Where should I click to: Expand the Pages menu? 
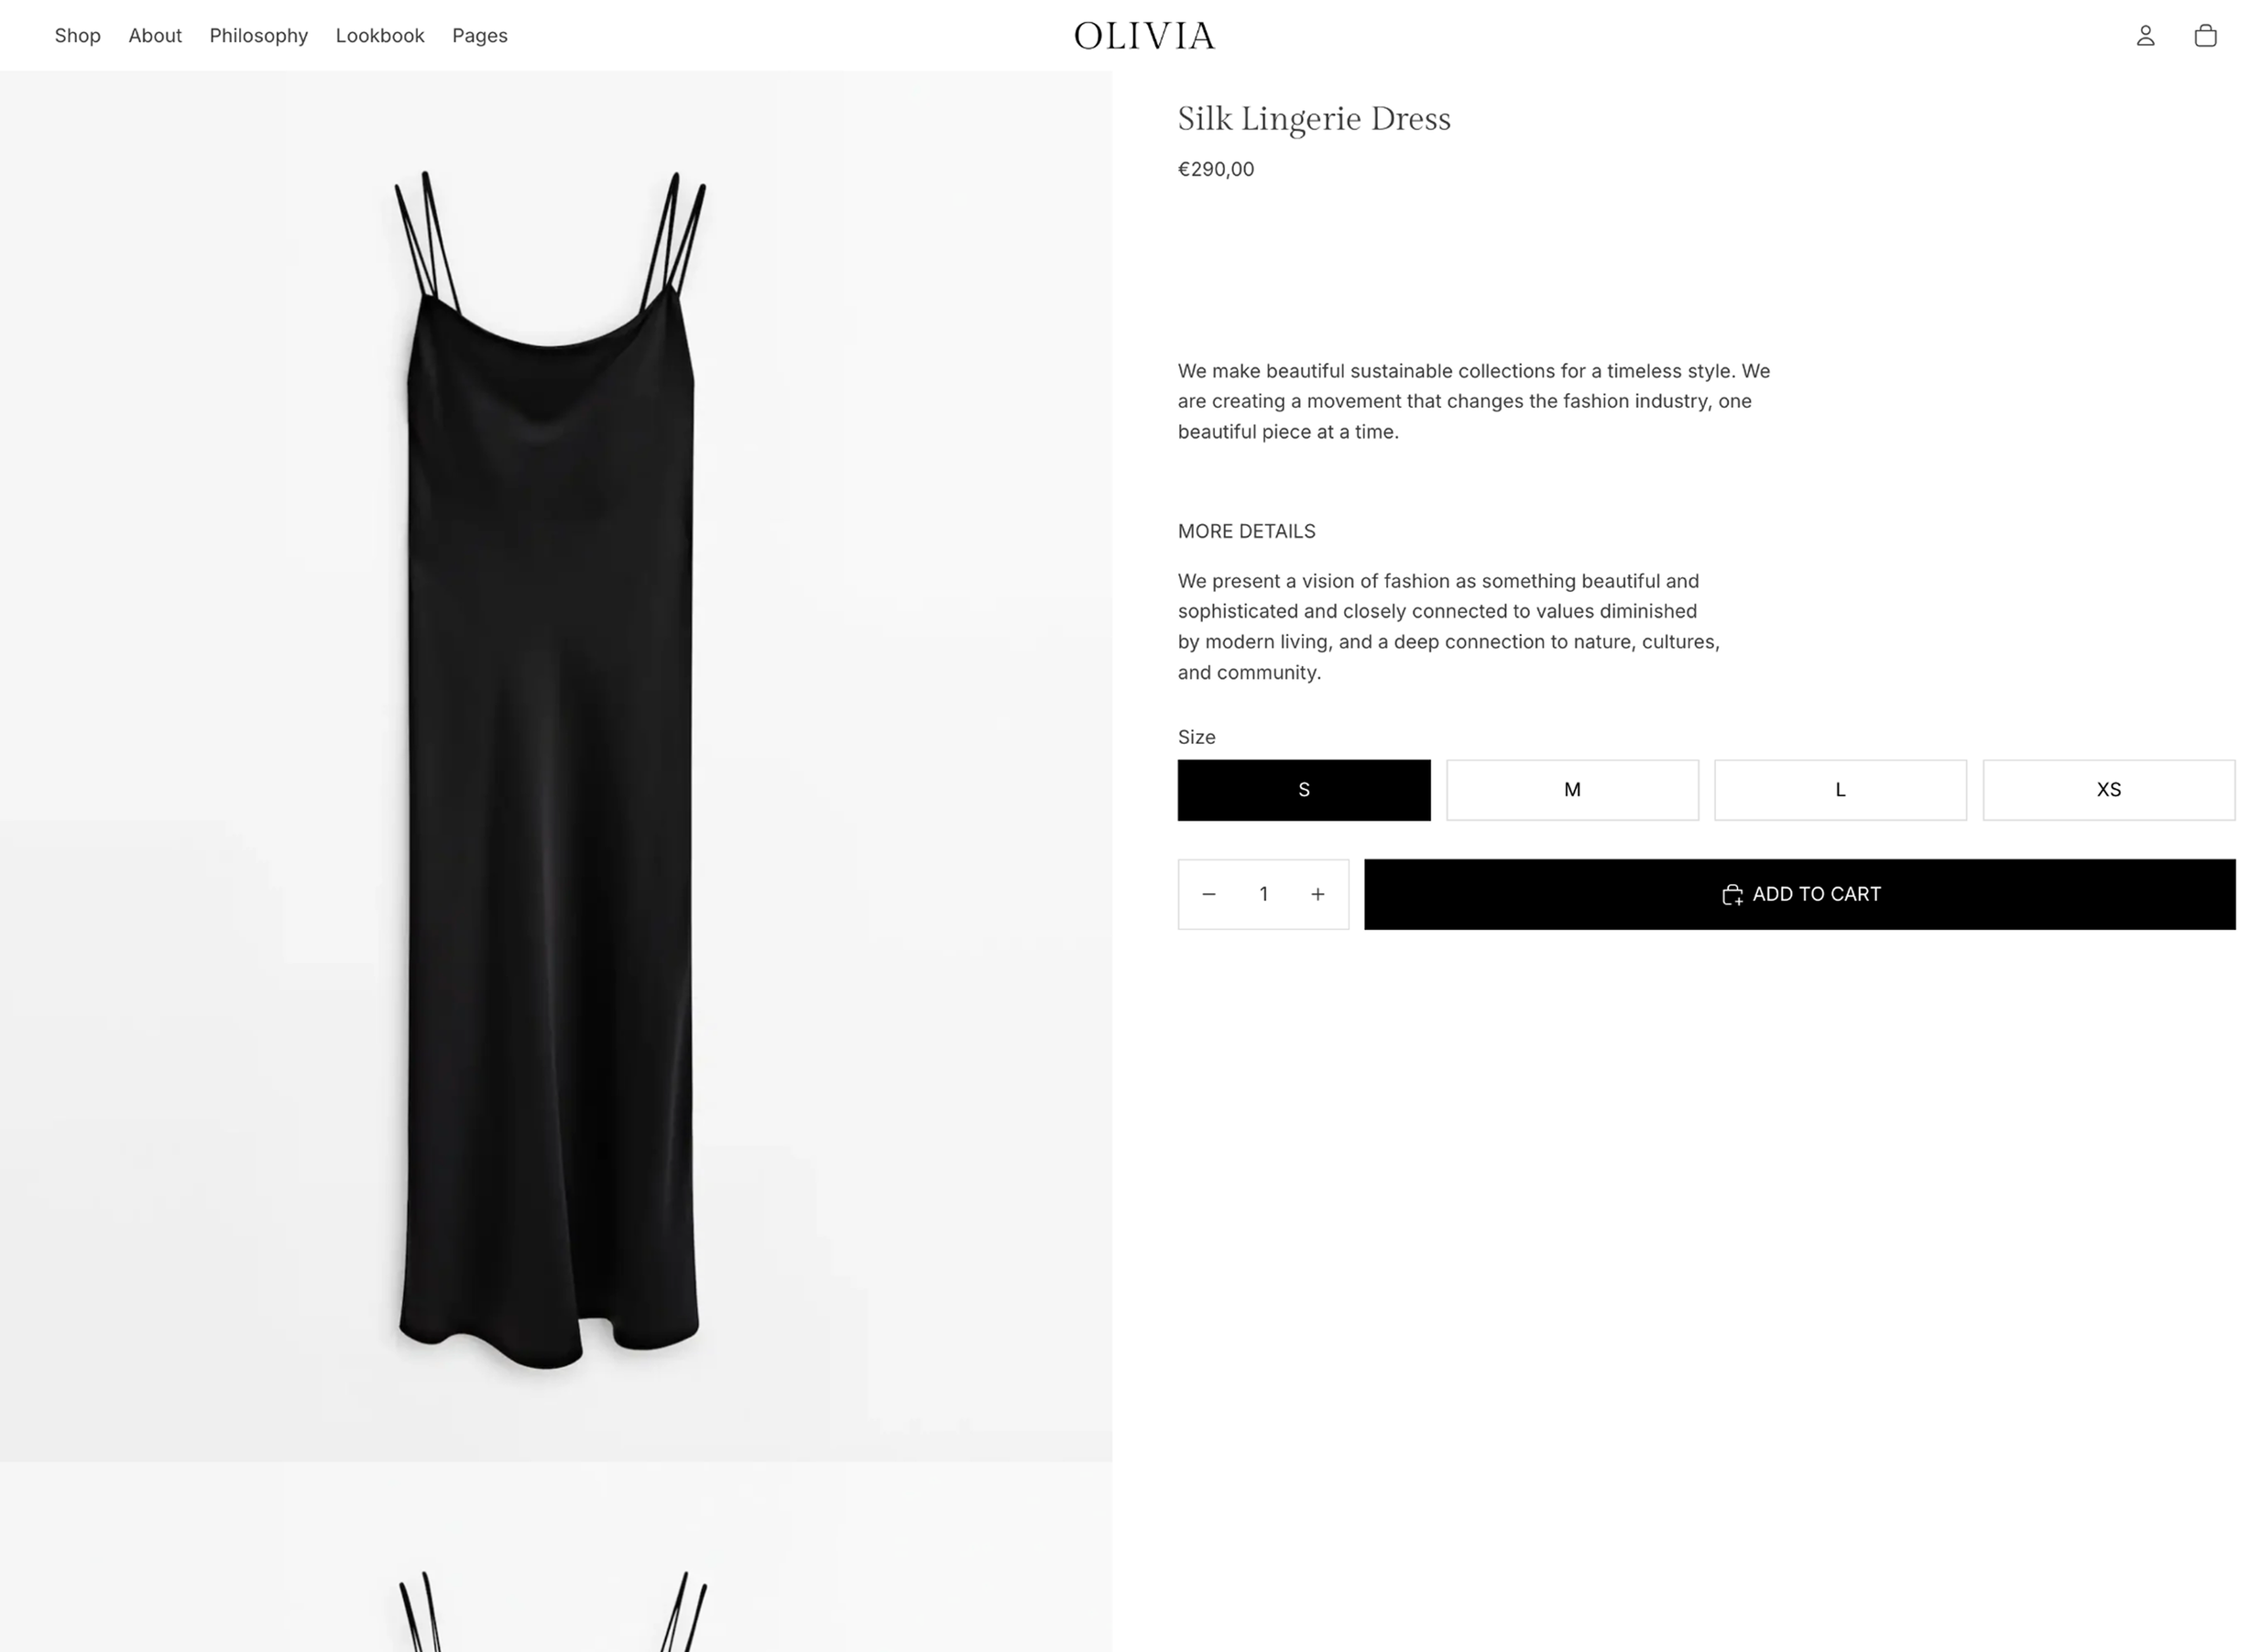click(x=480, y=36)
